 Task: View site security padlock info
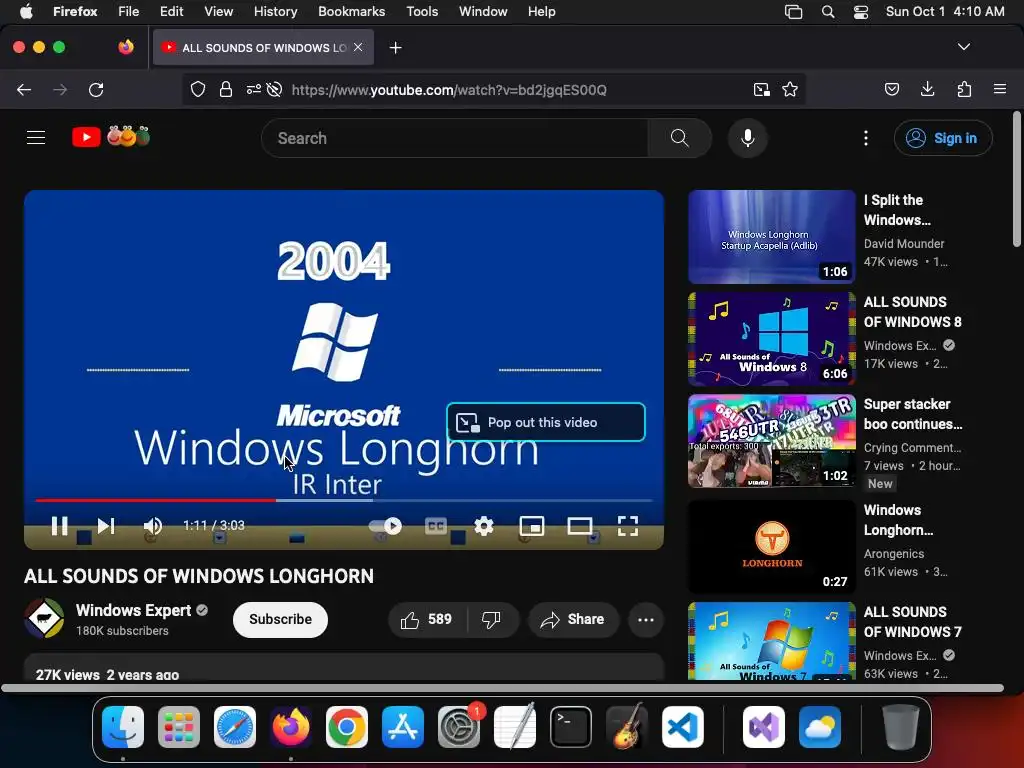coord(226,89)
